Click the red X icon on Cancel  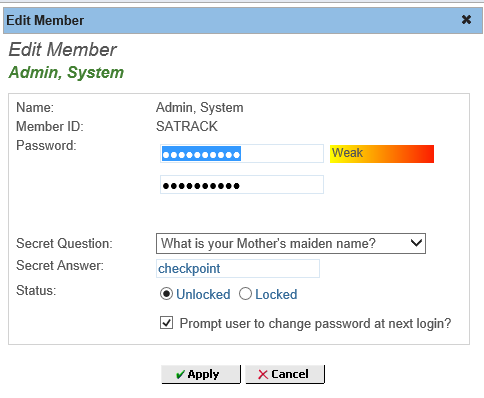263,375
